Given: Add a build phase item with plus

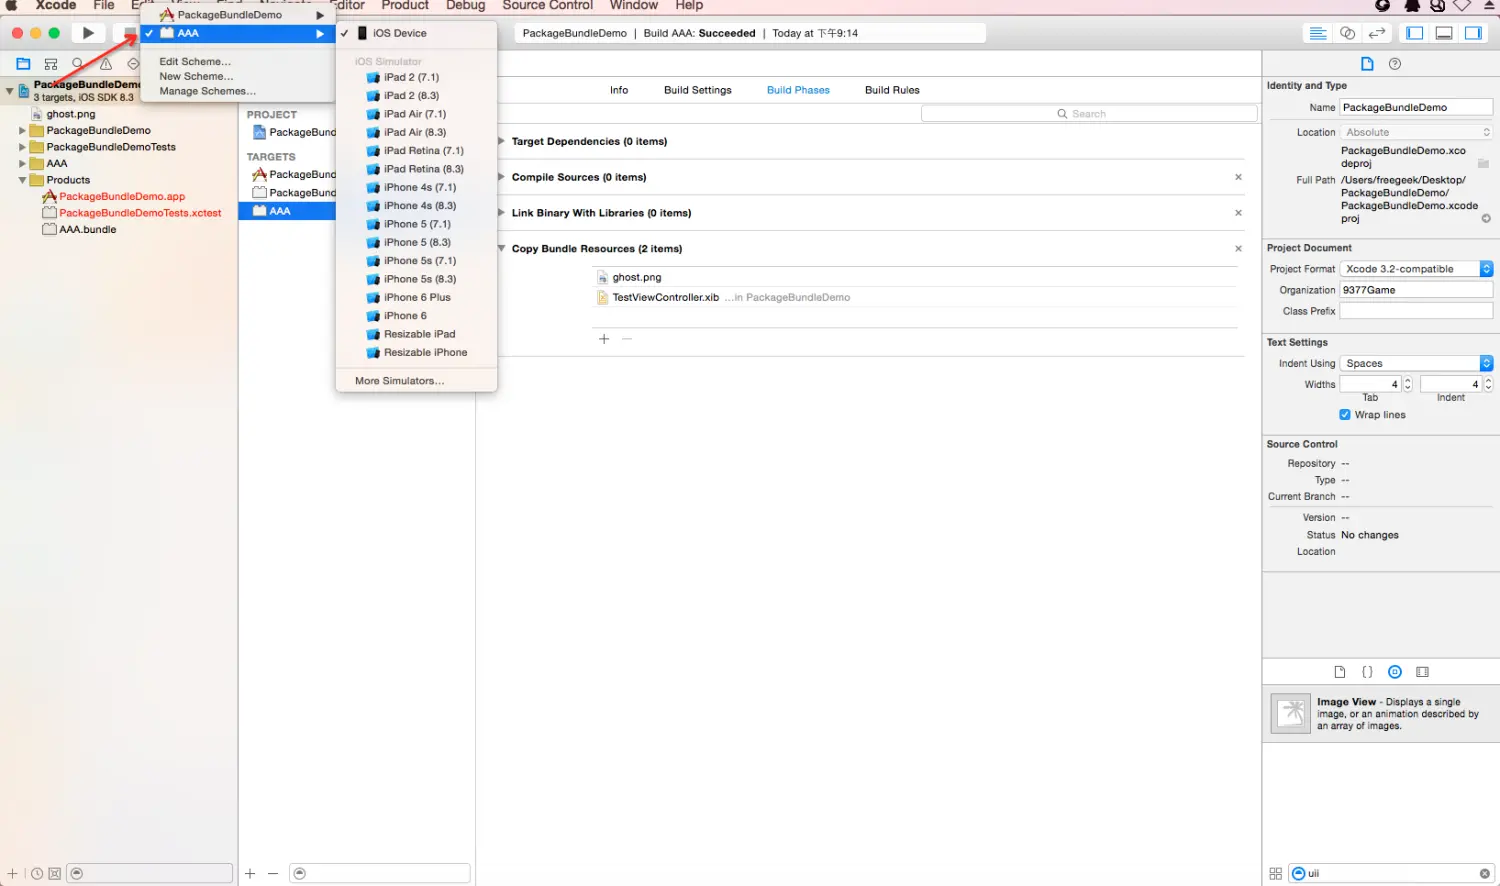Looking at the screenshot, I should [604, 339].
